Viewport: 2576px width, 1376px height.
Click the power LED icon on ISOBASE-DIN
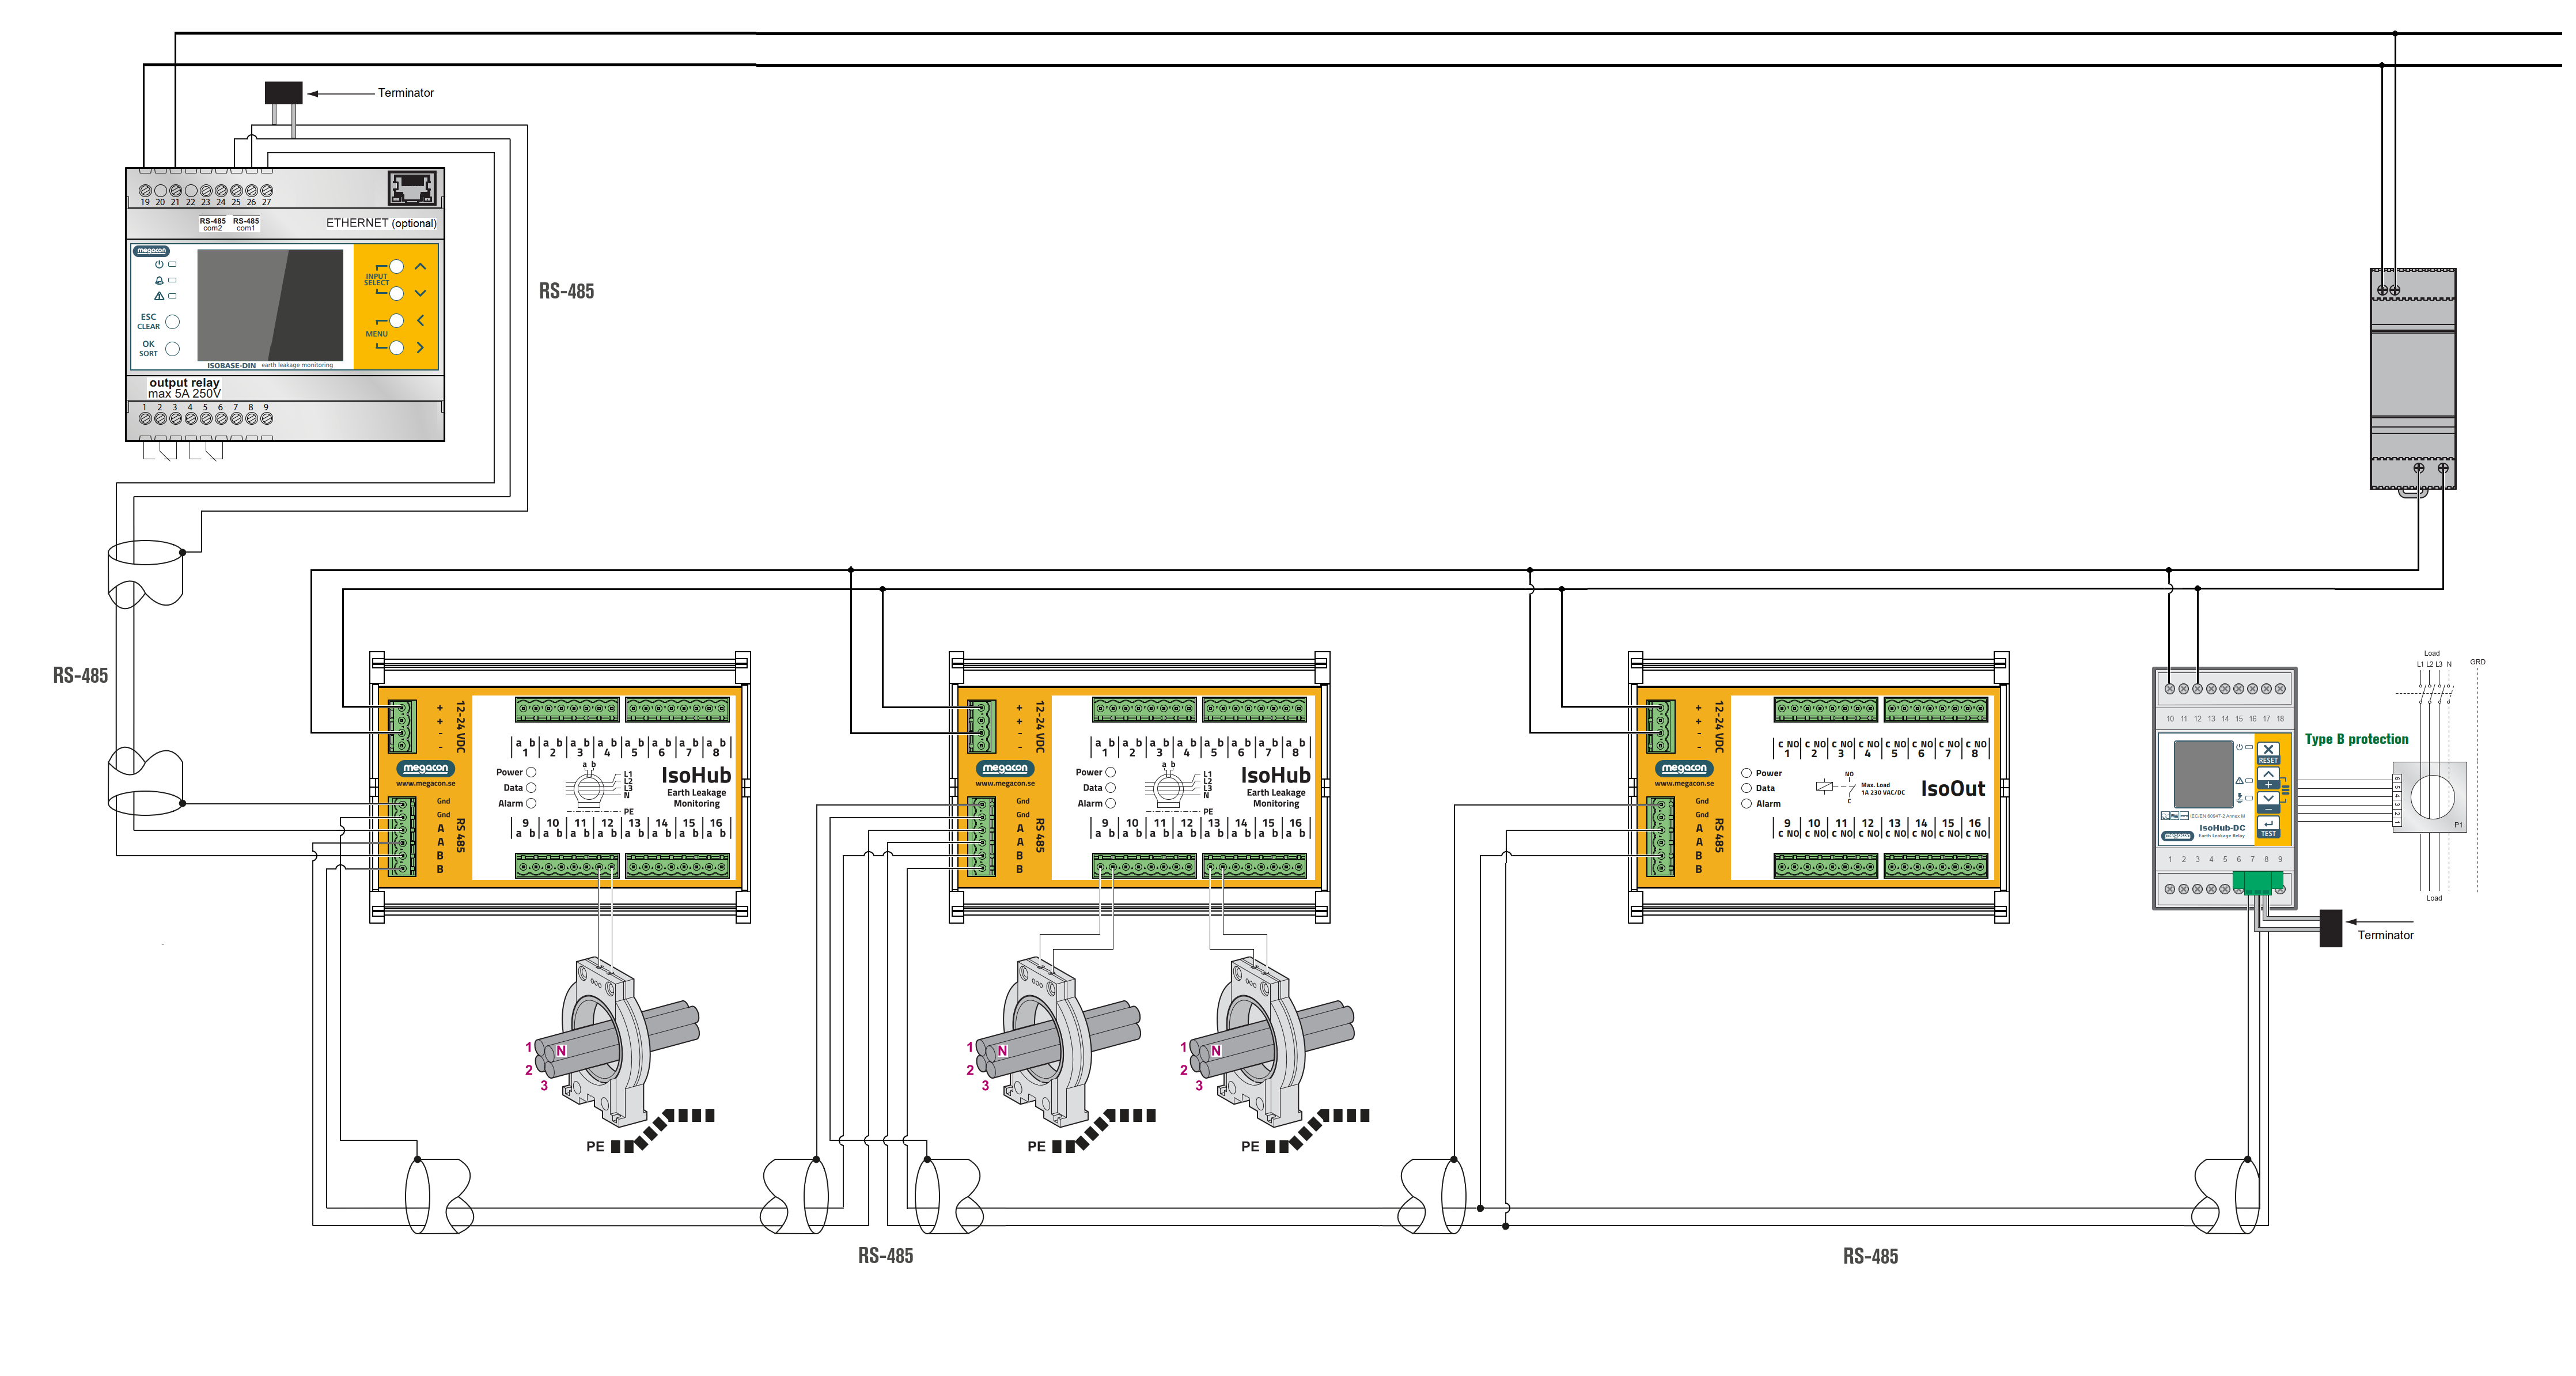pos(159,264)
